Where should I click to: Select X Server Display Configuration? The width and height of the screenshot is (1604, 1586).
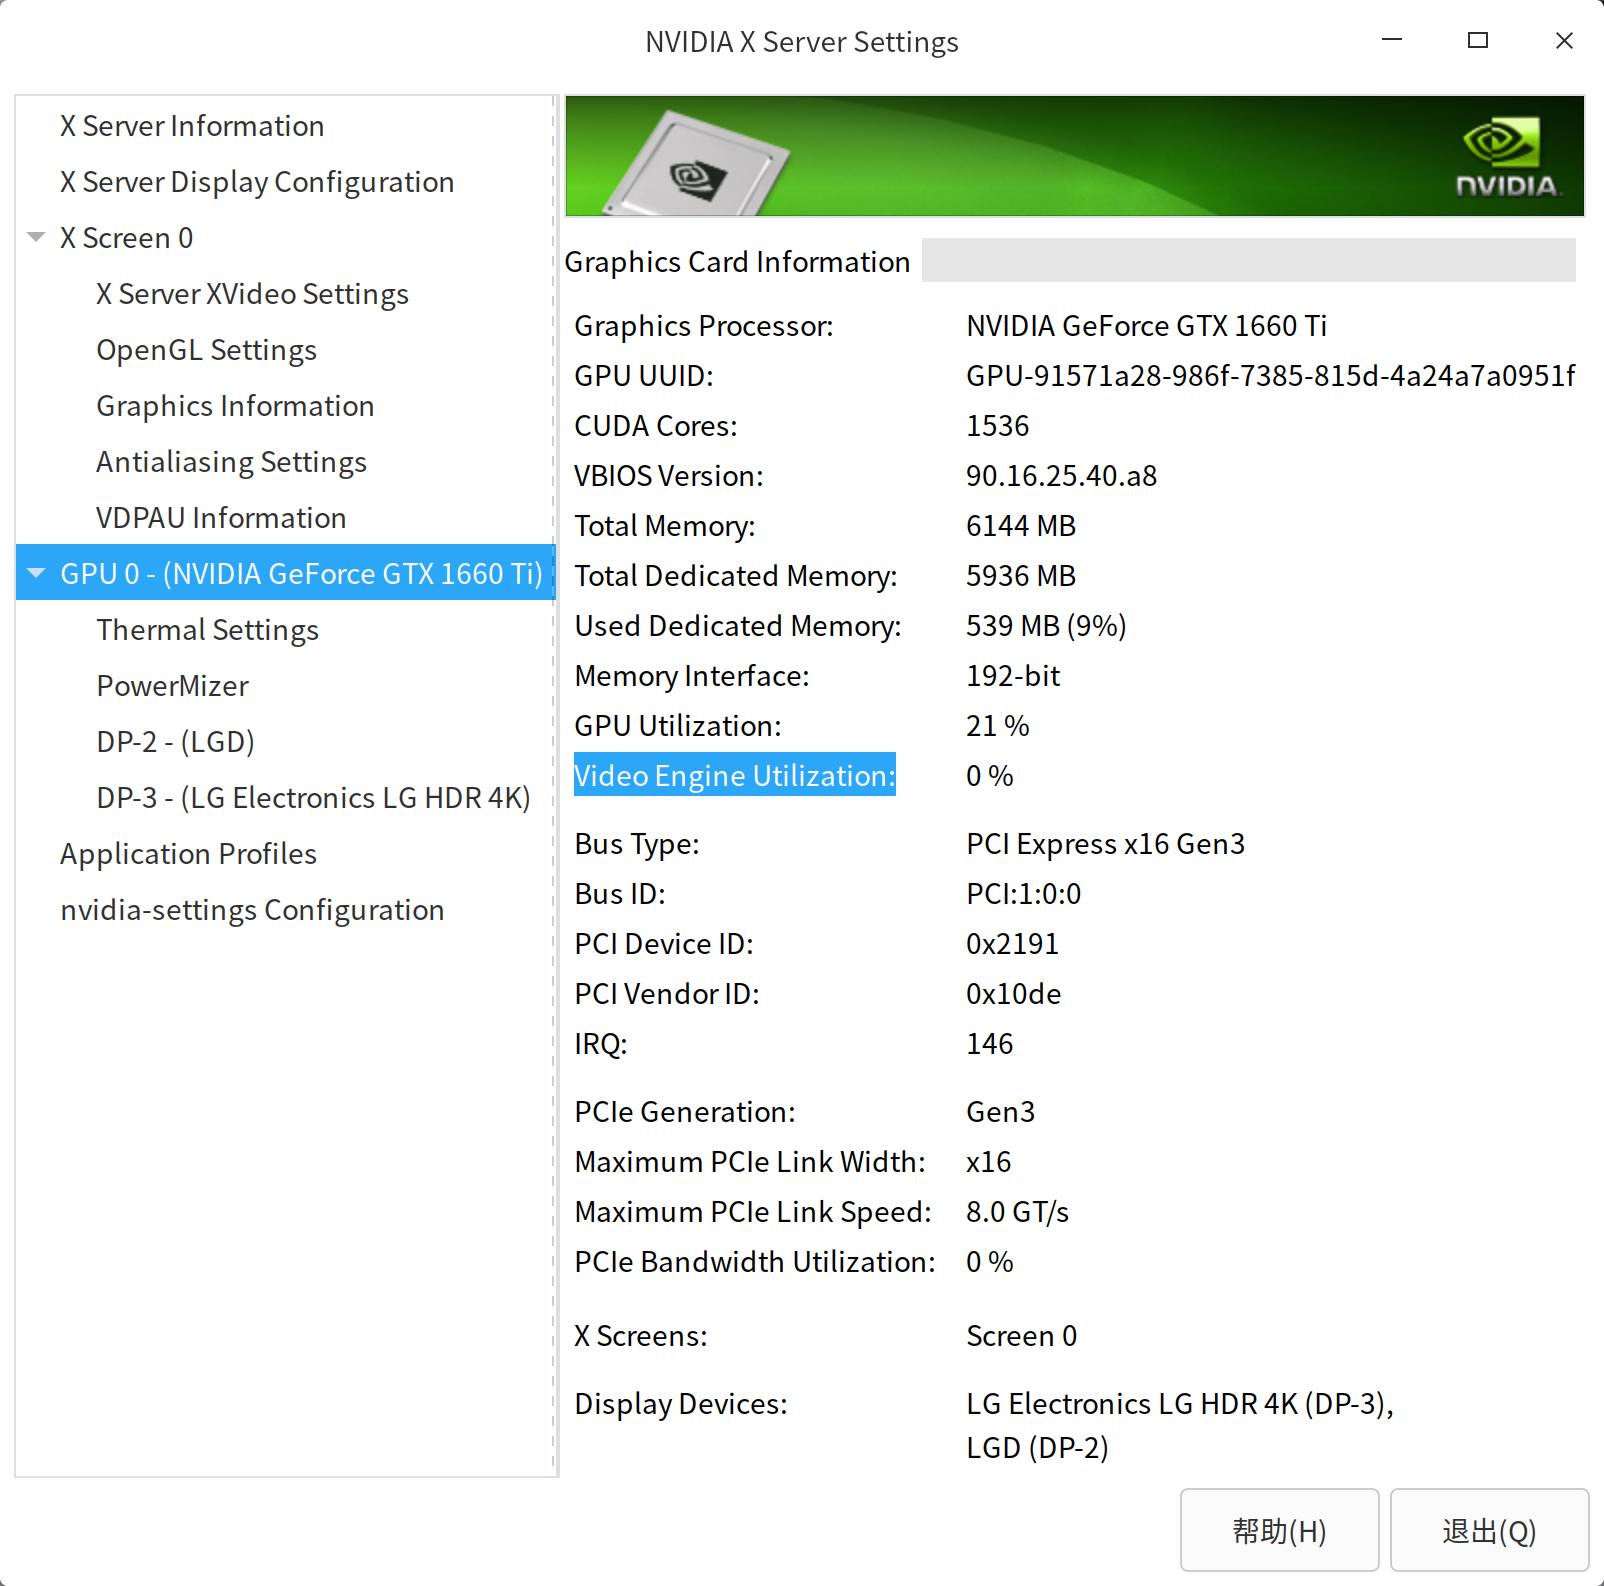[x=256, y=182]
